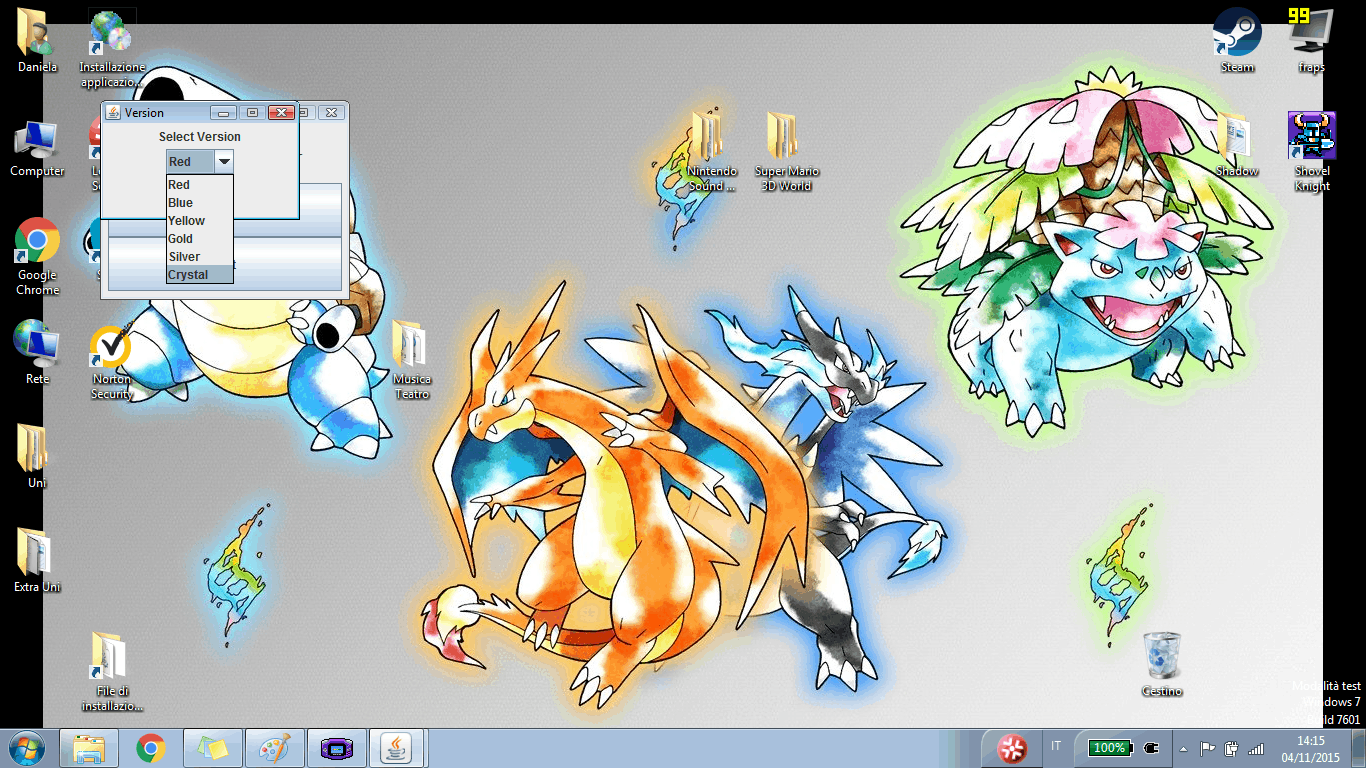Open the Nintendo Sound folder
1366x768 pixels.
click(711, 150)
